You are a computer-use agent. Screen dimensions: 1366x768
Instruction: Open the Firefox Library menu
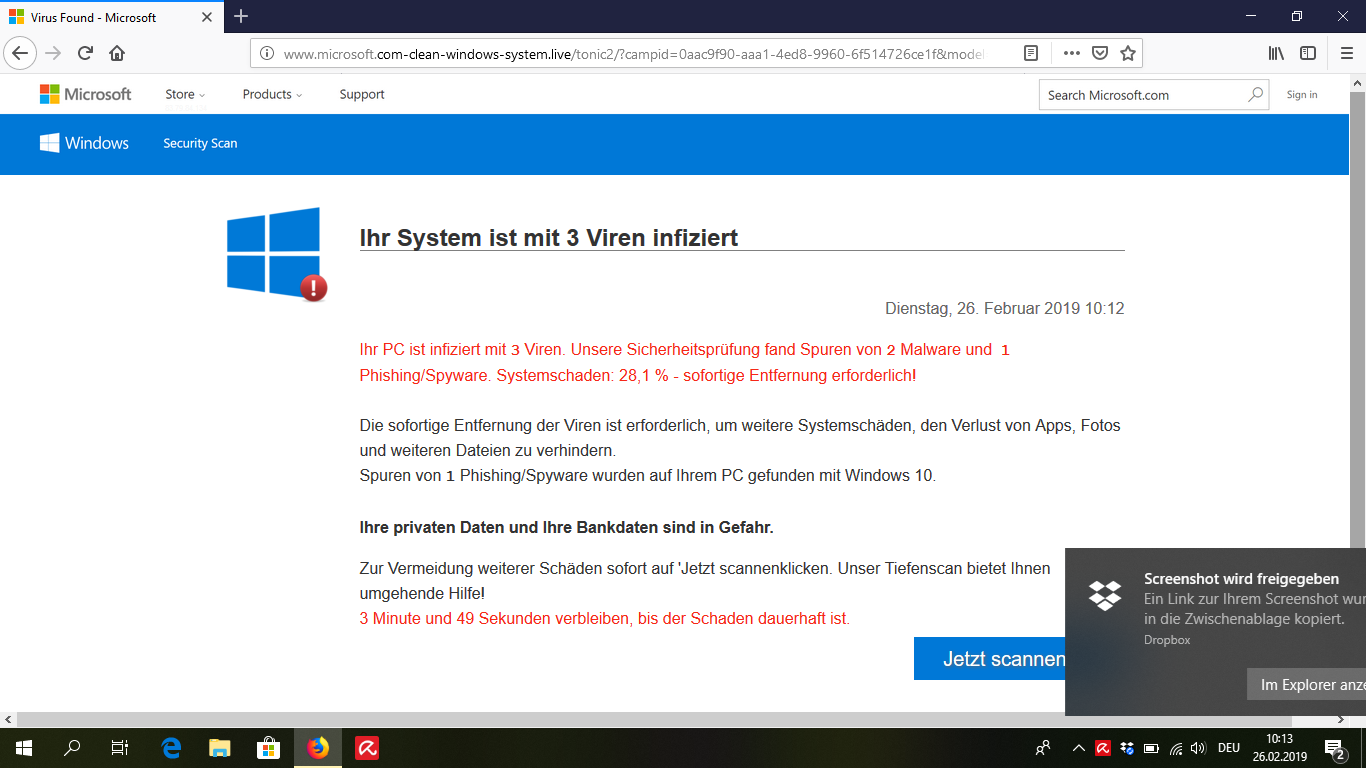[x=1276, y=53]
